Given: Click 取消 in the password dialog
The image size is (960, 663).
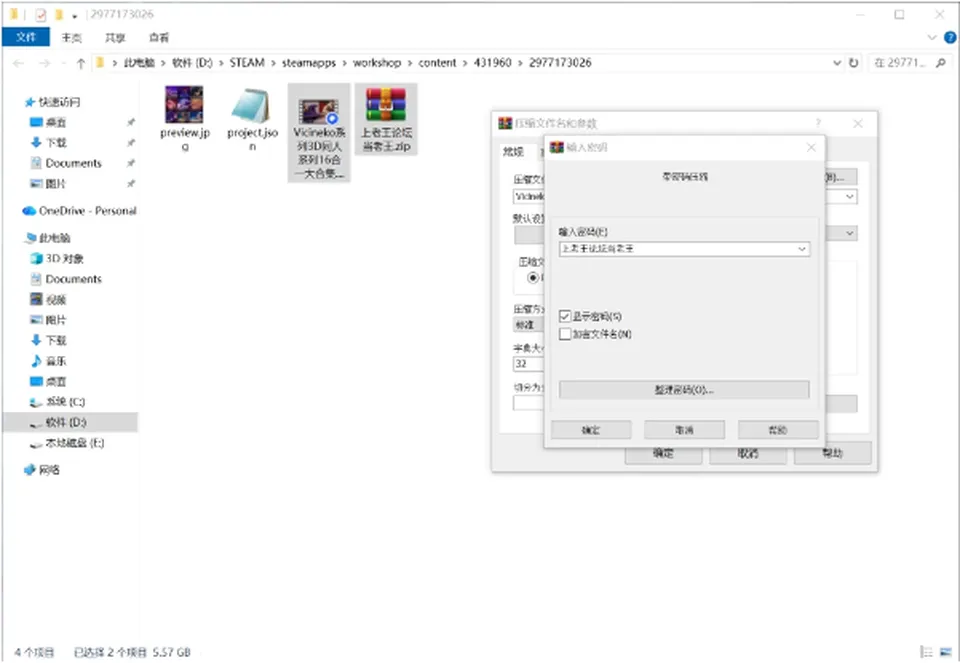Looking at the screenshot, I should click(x=684, y=430).
